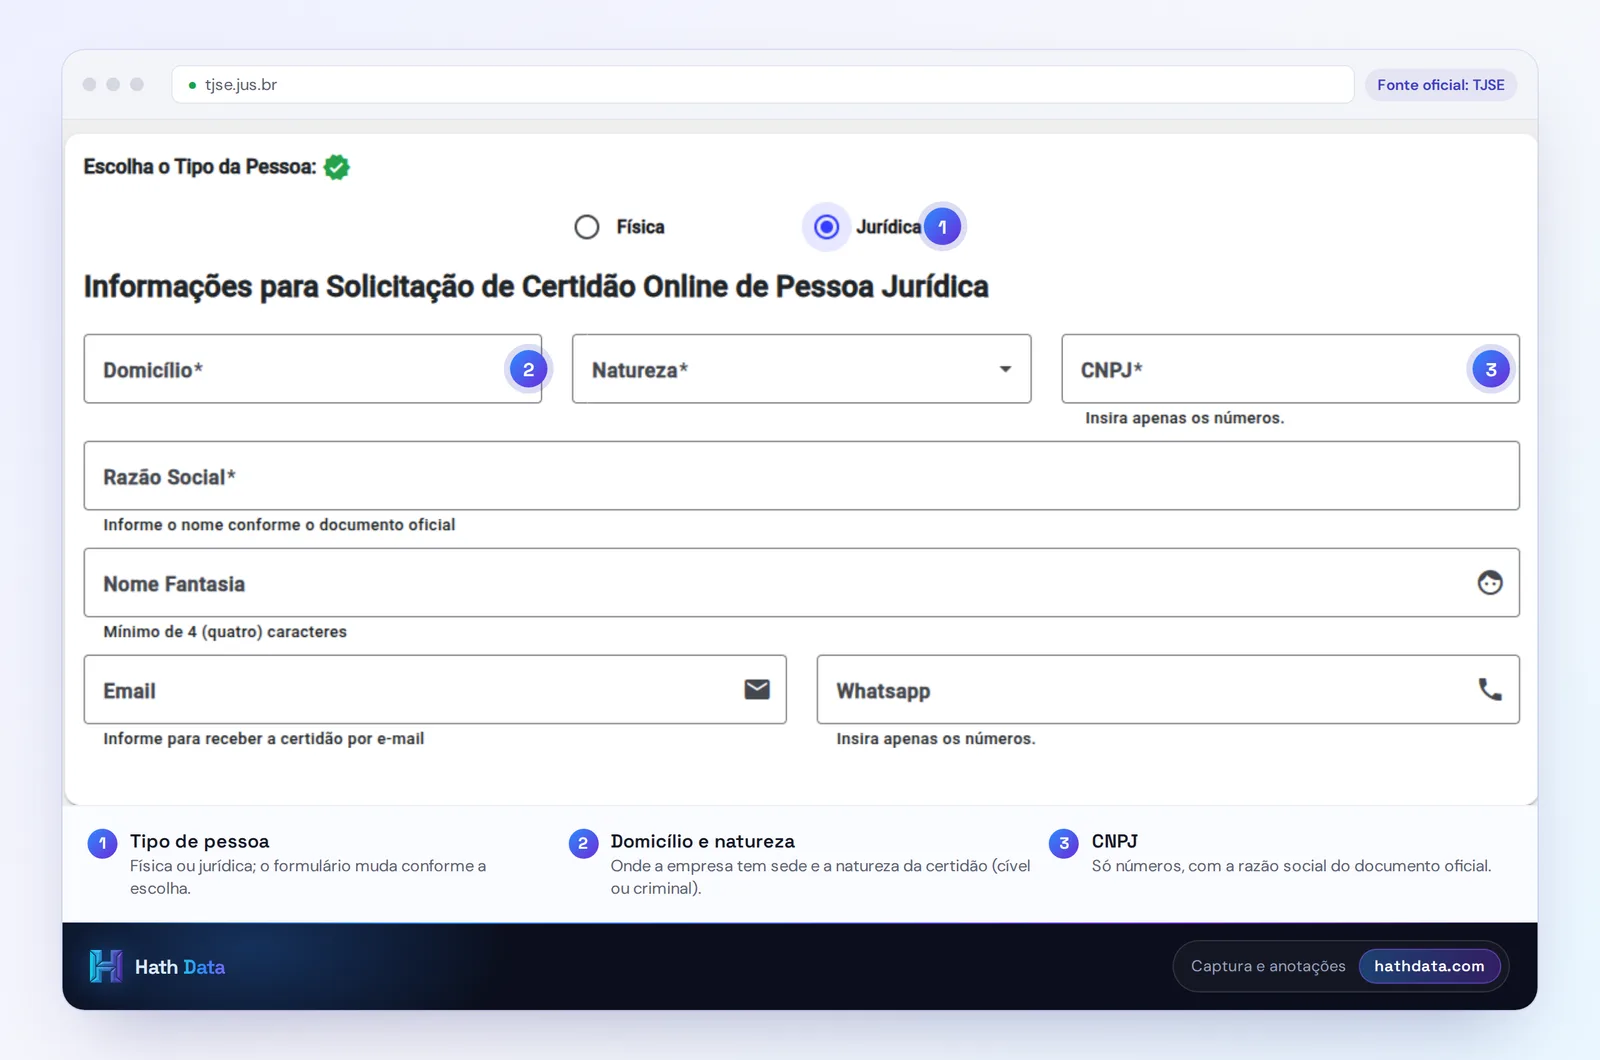Screen dimensions: 1600x1060
Task: Click the Hath Data brand name
Action: (180, 967)
